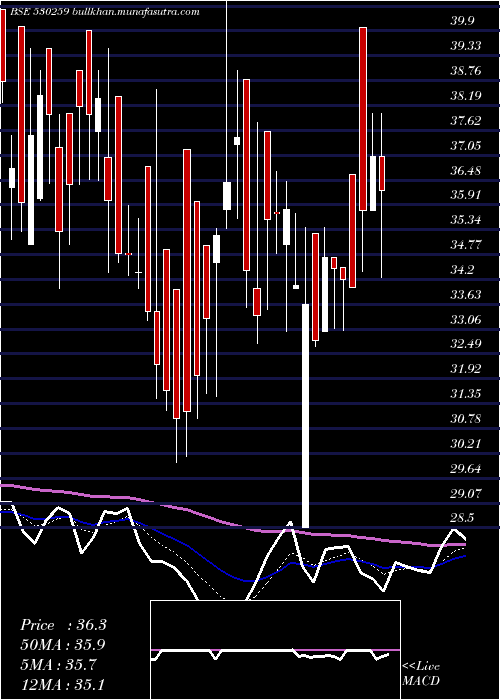Image resolution: width=500 pixels, height=700 pixels.
Task: Click the 31.92 price axis label
Action: point(467,369)
